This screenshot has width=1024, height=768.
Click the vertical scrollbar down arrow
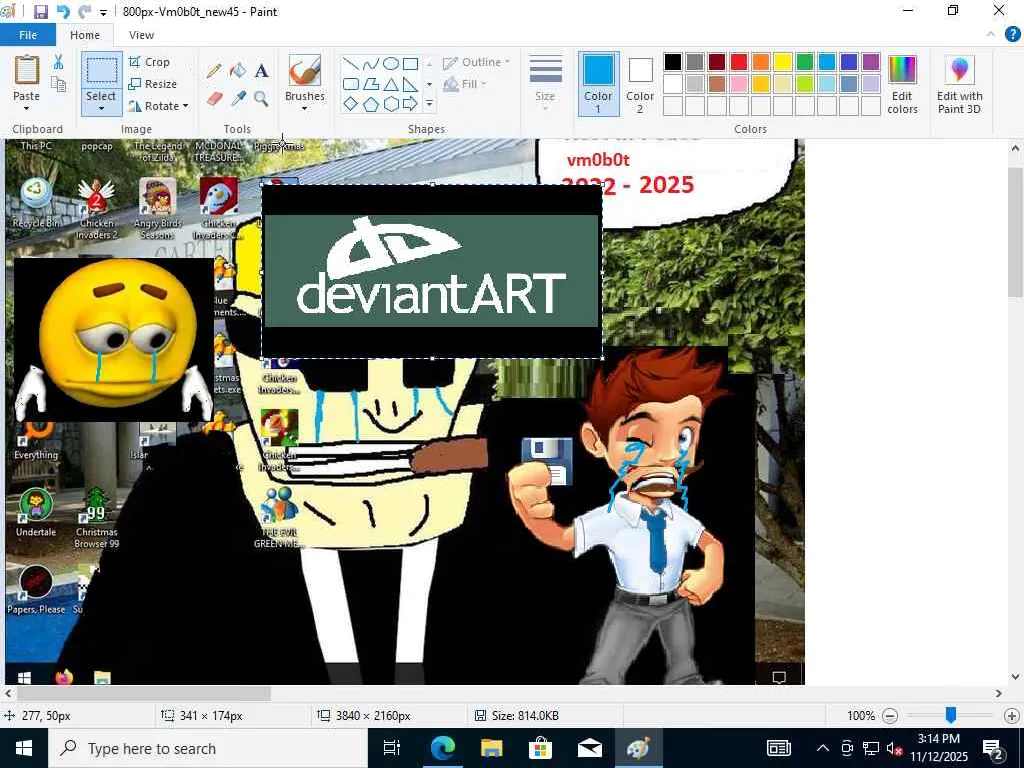[1016, 677]
